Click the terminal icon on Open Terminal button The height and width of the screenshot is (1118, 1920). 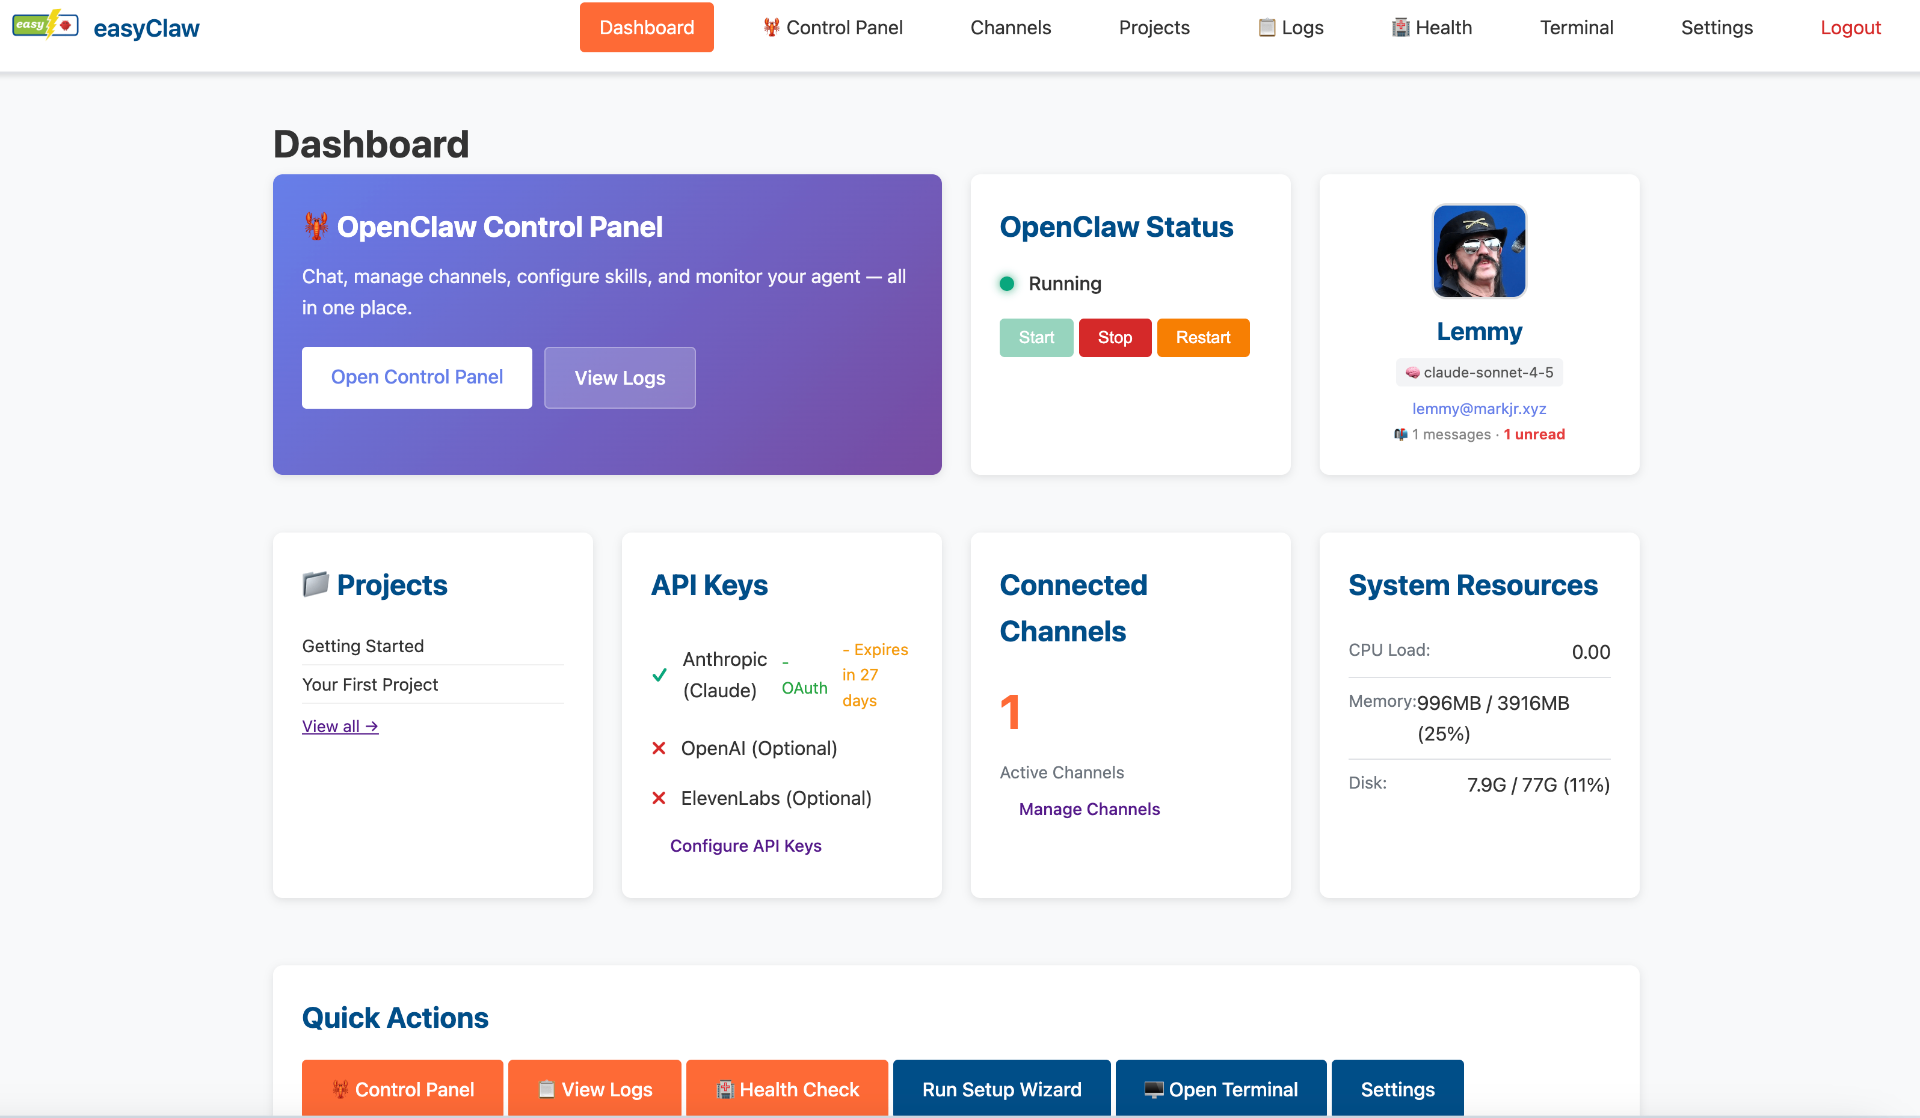(1155, 1088)
